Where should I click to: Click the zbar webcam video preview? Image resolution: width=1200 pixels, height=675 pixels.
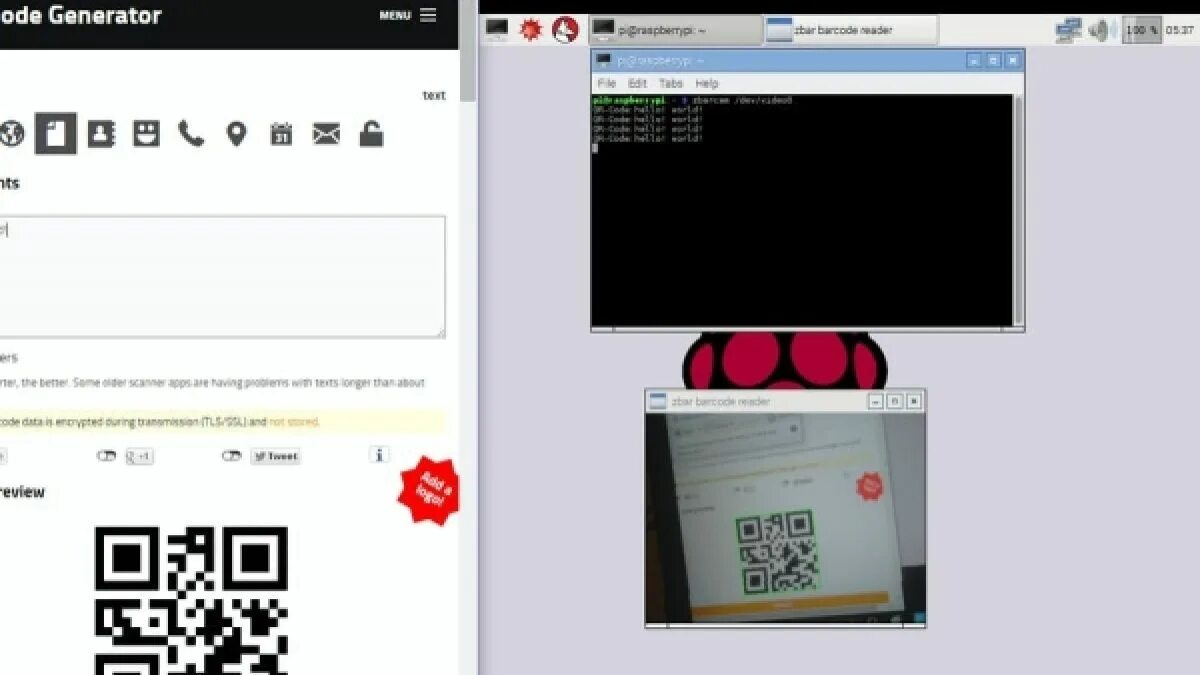pyautogui.click(x=785, y=518)
